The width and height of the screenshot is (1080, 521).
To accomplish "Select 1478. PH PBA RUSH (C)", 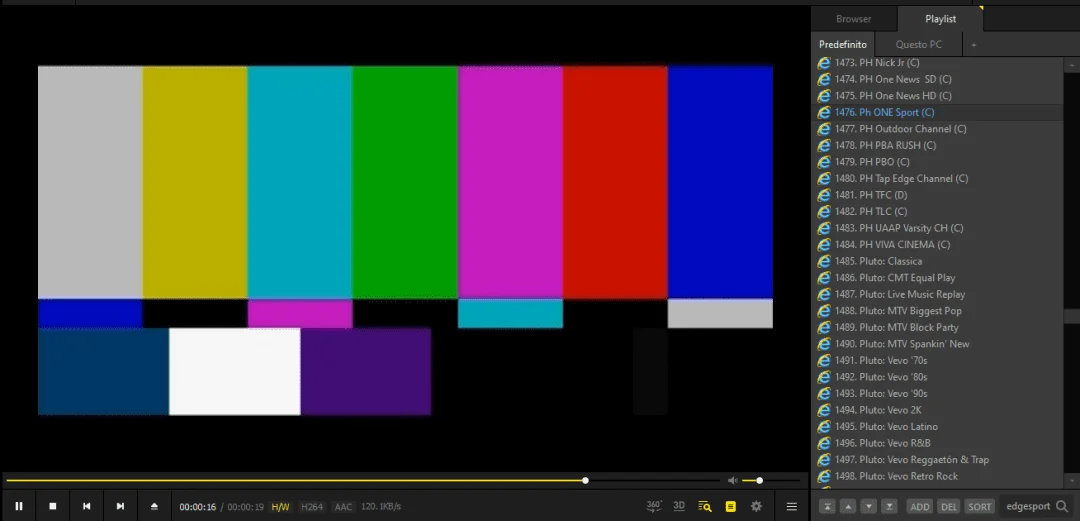I will pyautogui.click(x=937, y=145).
